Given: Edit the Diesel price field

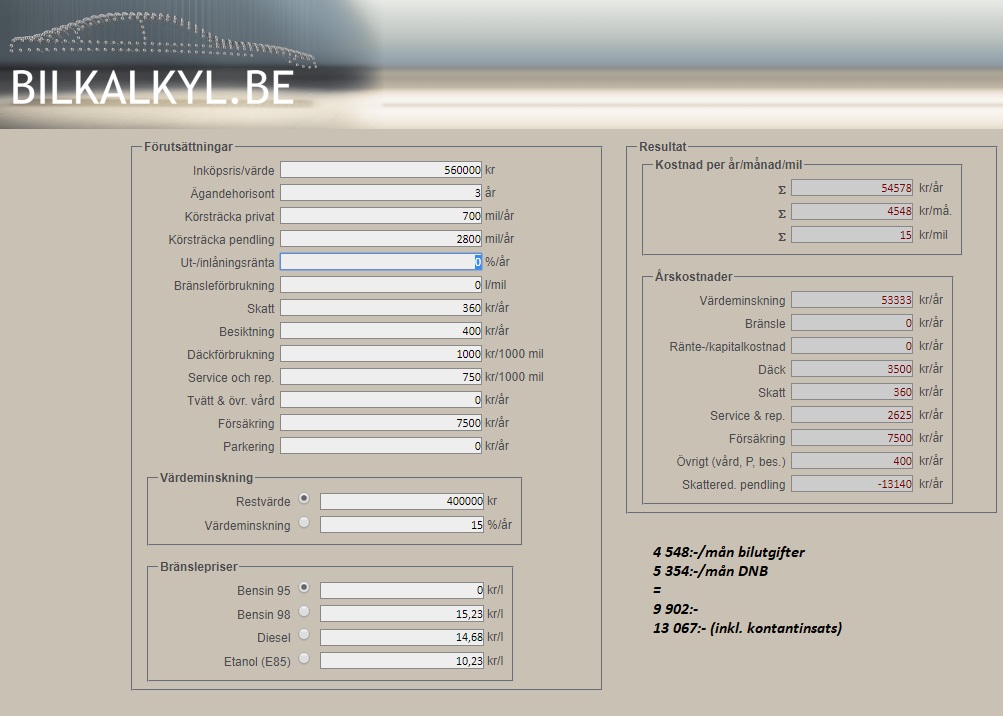Looking at the screenshot, I should tap(401, 636).
